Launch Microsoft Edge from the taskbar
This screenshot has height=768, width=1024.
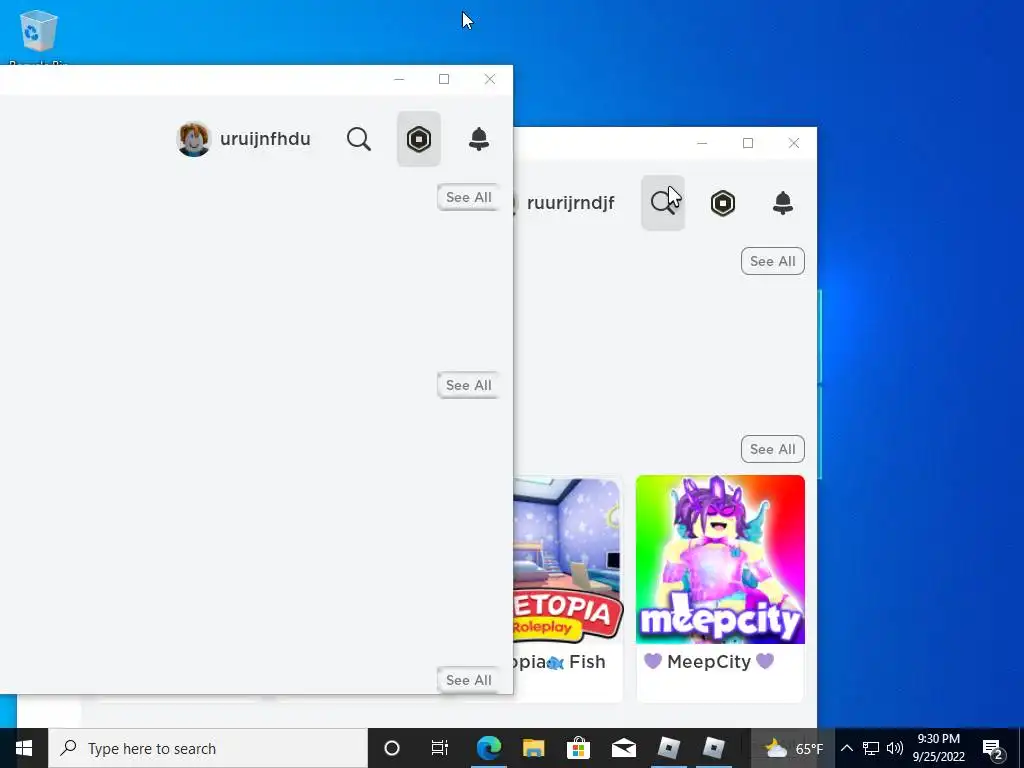click(488, 748)
